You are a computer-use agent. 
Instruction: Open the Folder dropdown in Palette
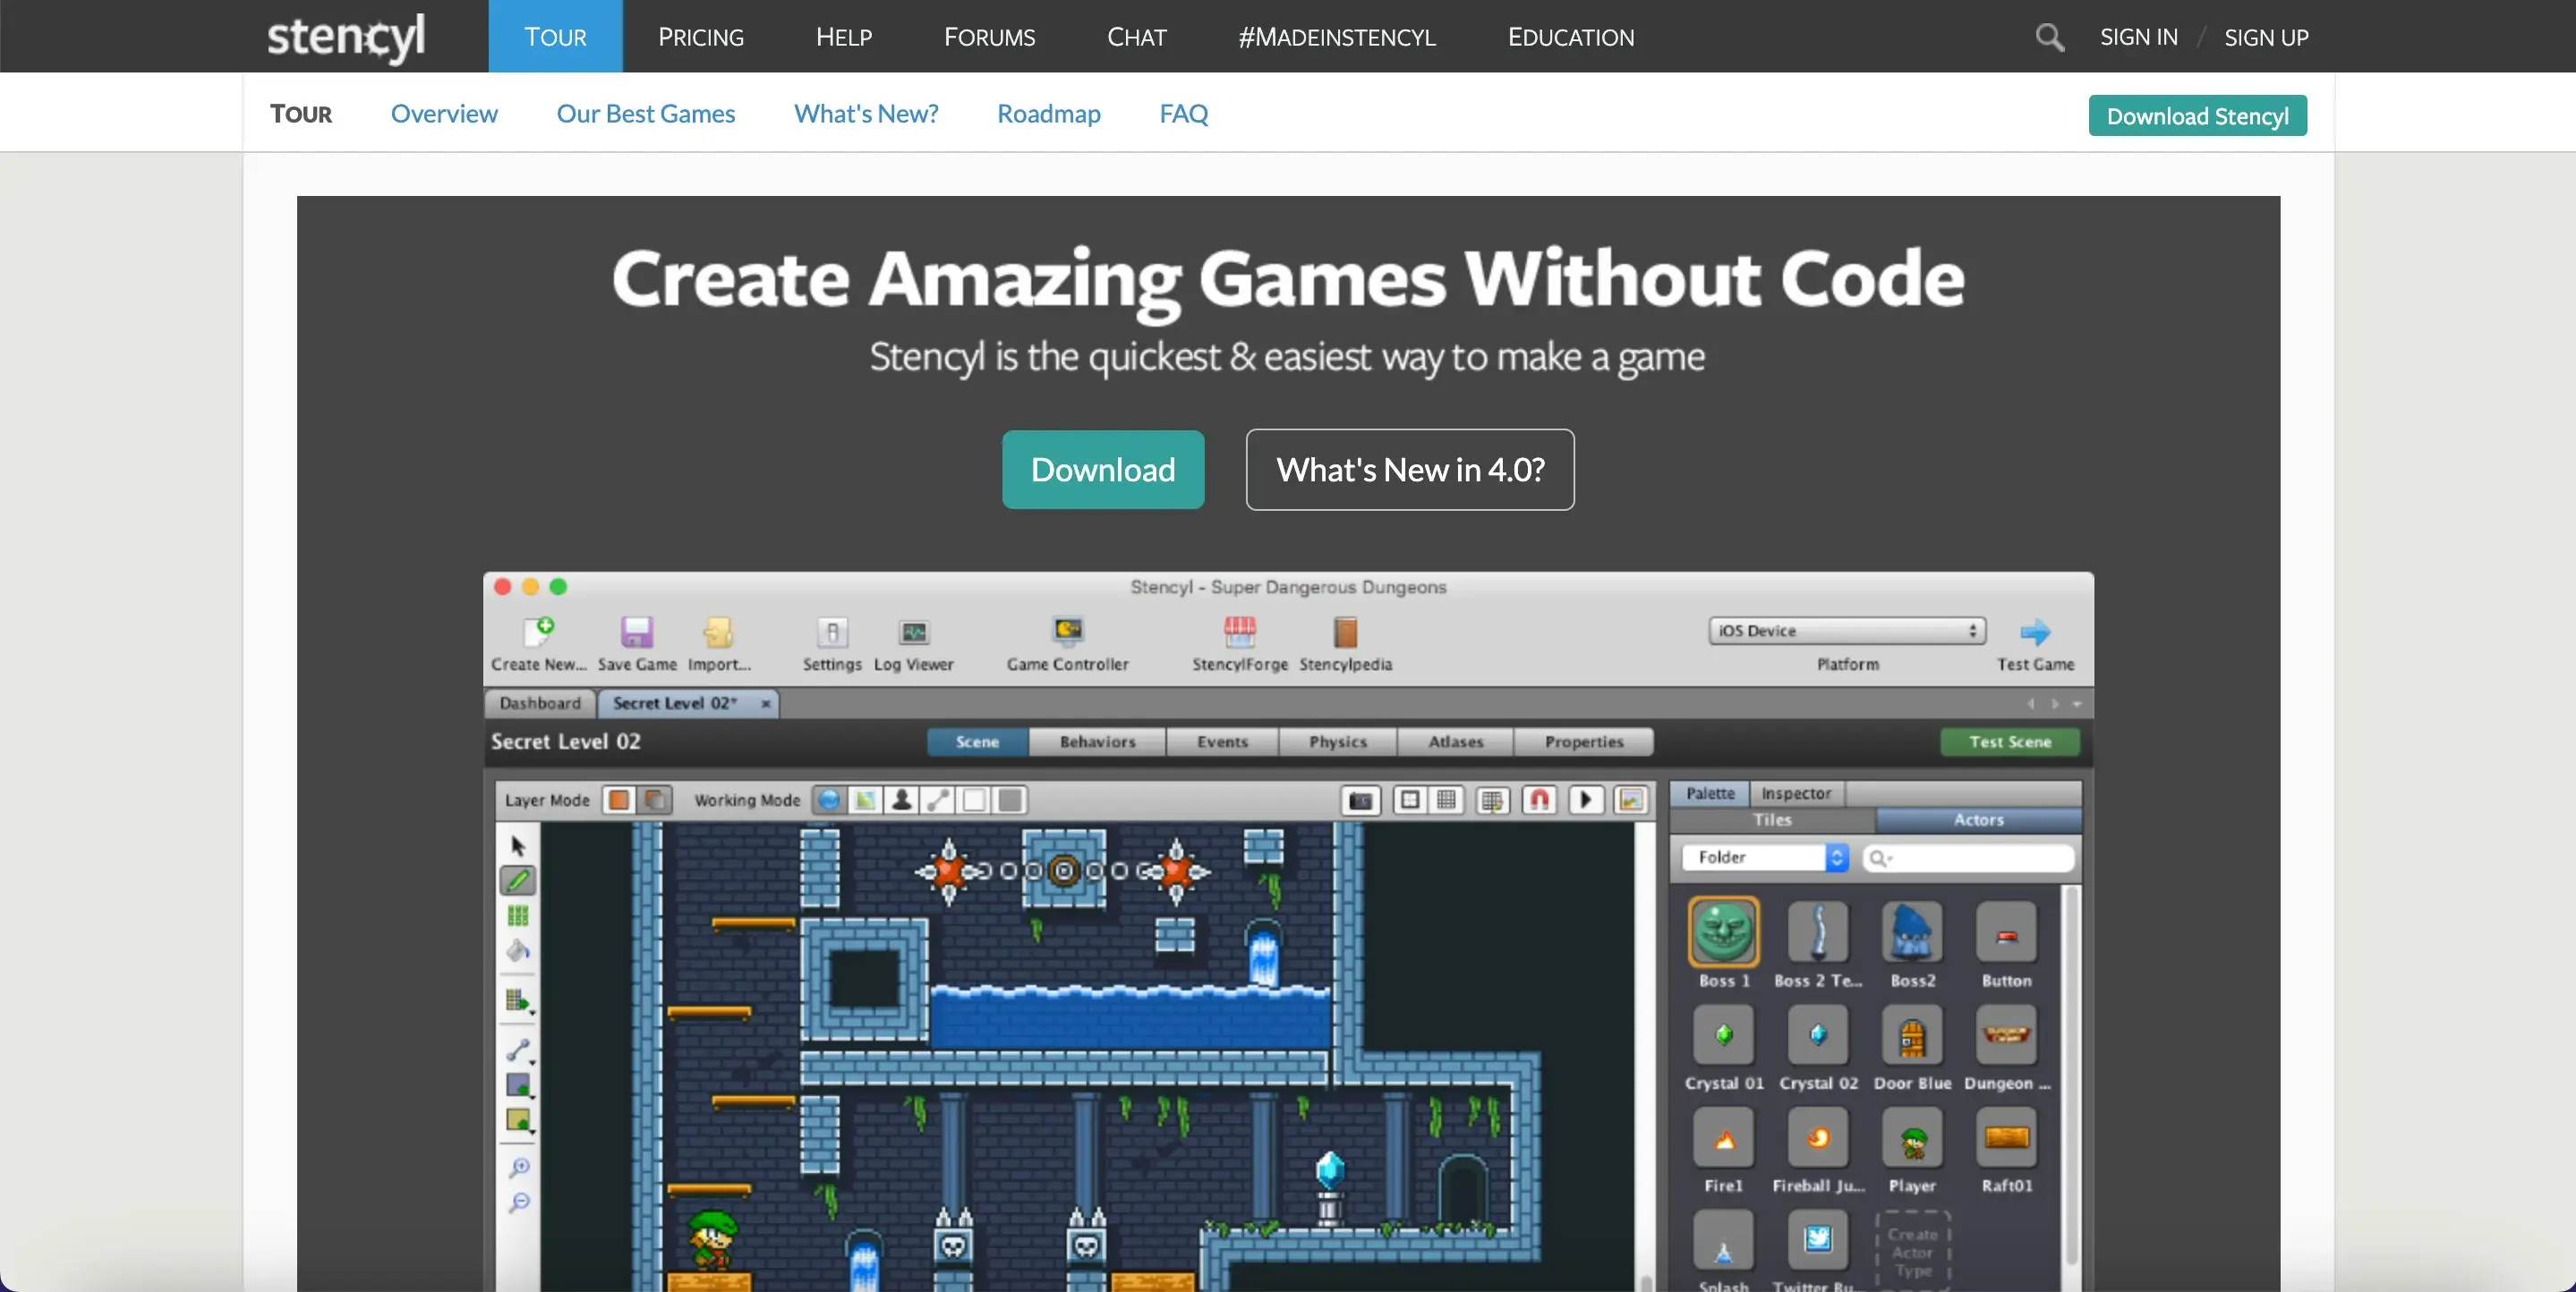point(1765,857)
